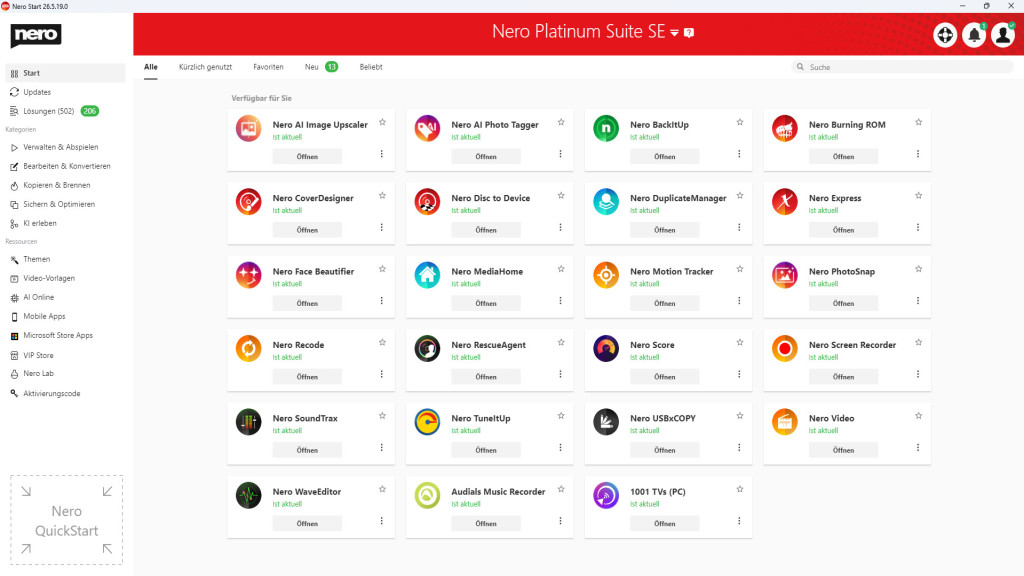The image size is (1024, 576).
Task: Toggle the favorite star on 1001 TVs
Action: (x=739, y=487)
